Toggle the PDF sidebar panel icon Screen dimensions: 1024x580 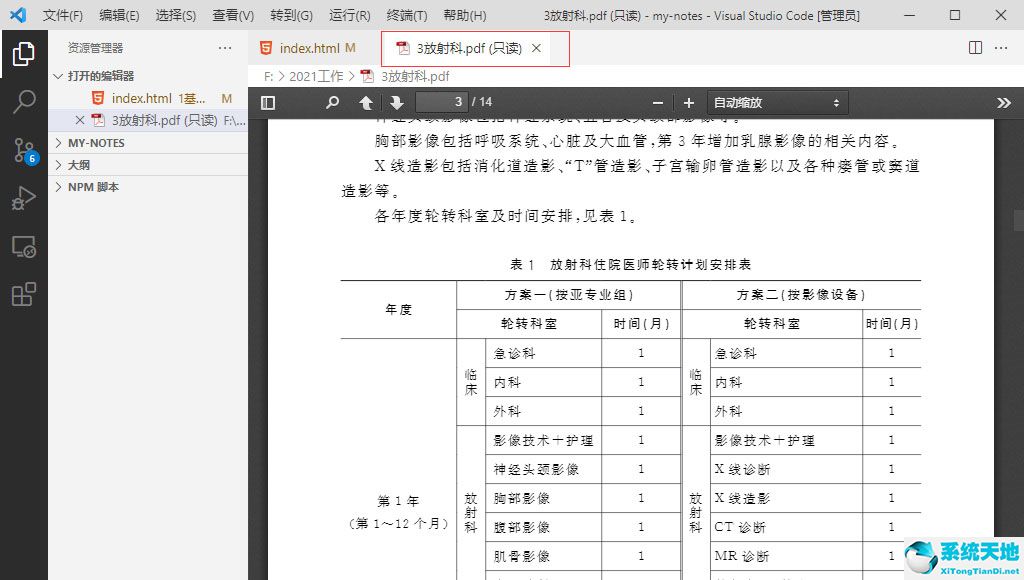267,101
